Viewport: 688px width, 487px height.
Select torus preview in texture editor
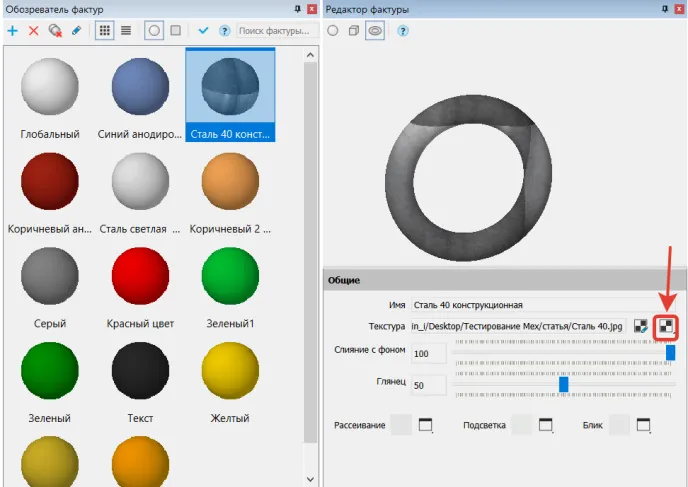(x=375, y=31)
